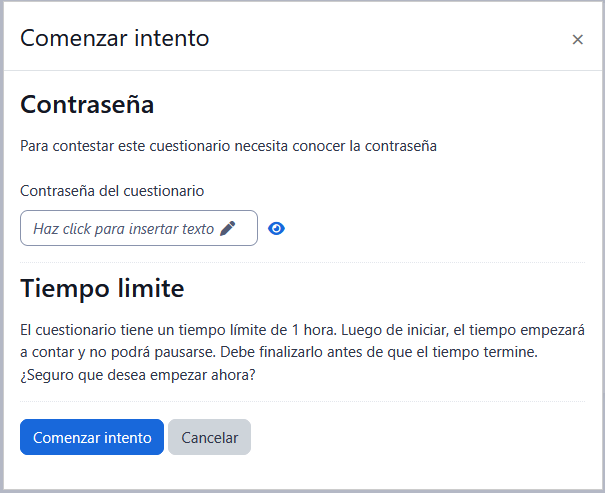Select the quiz password text box

click(123, 228)
